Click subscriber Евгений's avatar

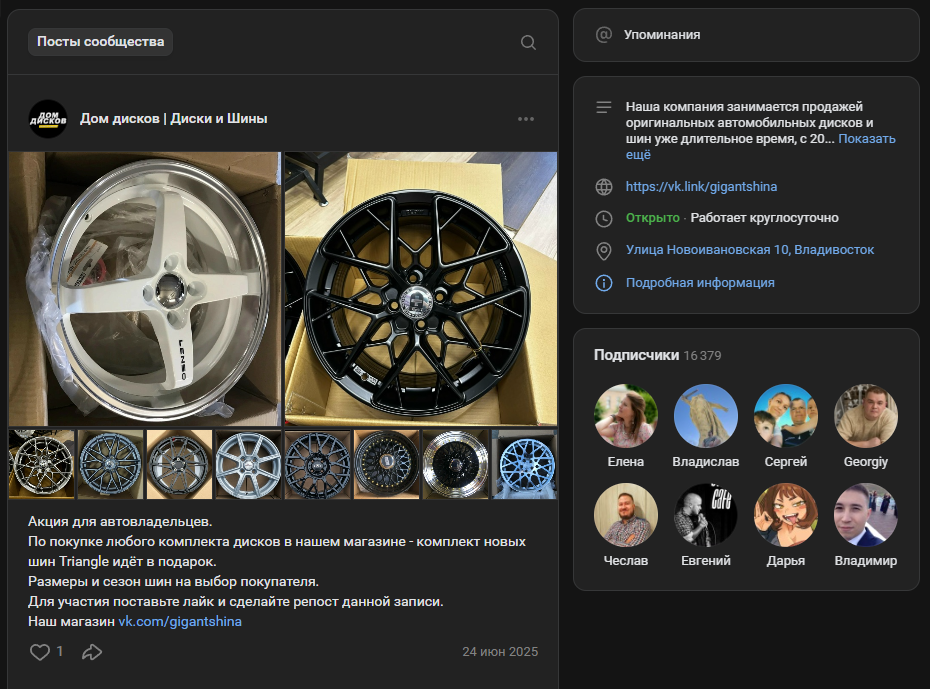(x=706, y=515)
